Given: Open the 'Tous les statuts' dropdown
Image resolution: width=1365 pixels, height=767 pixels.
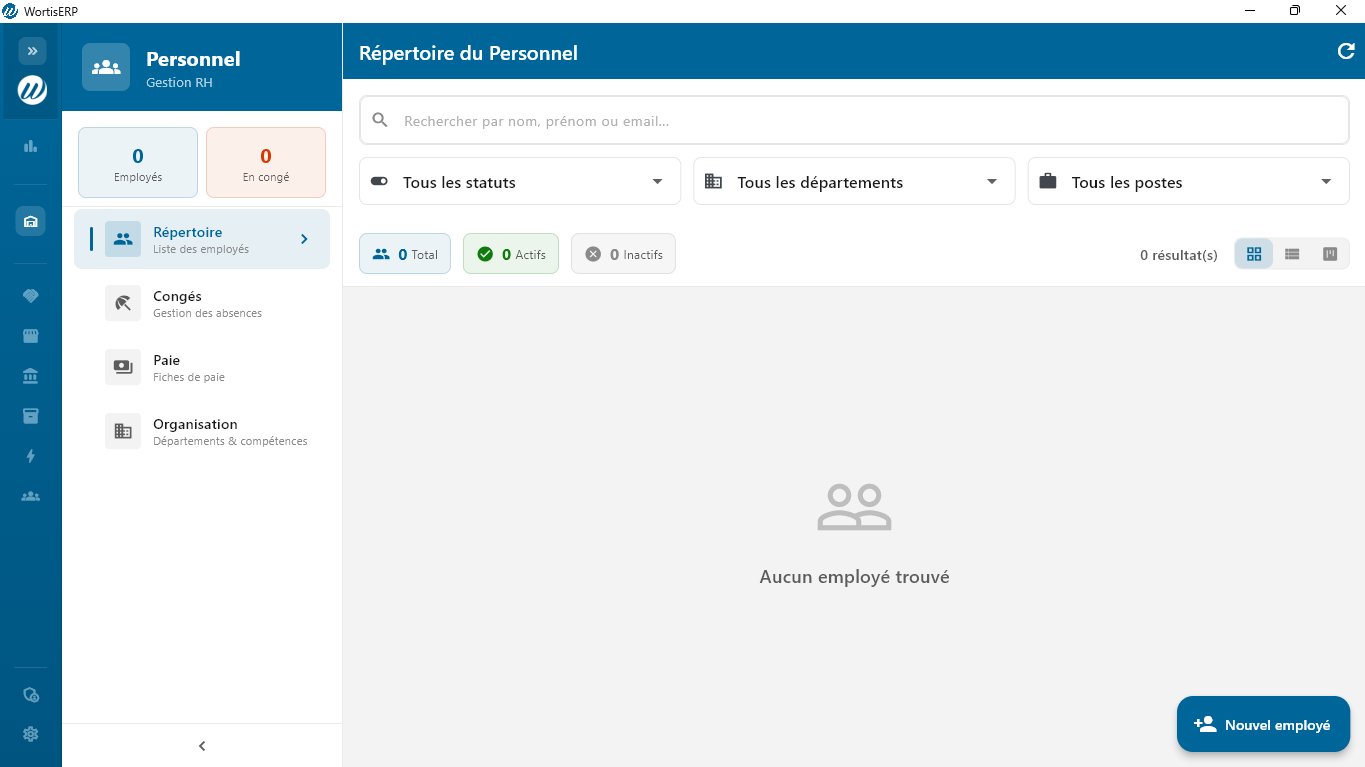Looking at the screenshot, I should (519, 182).
